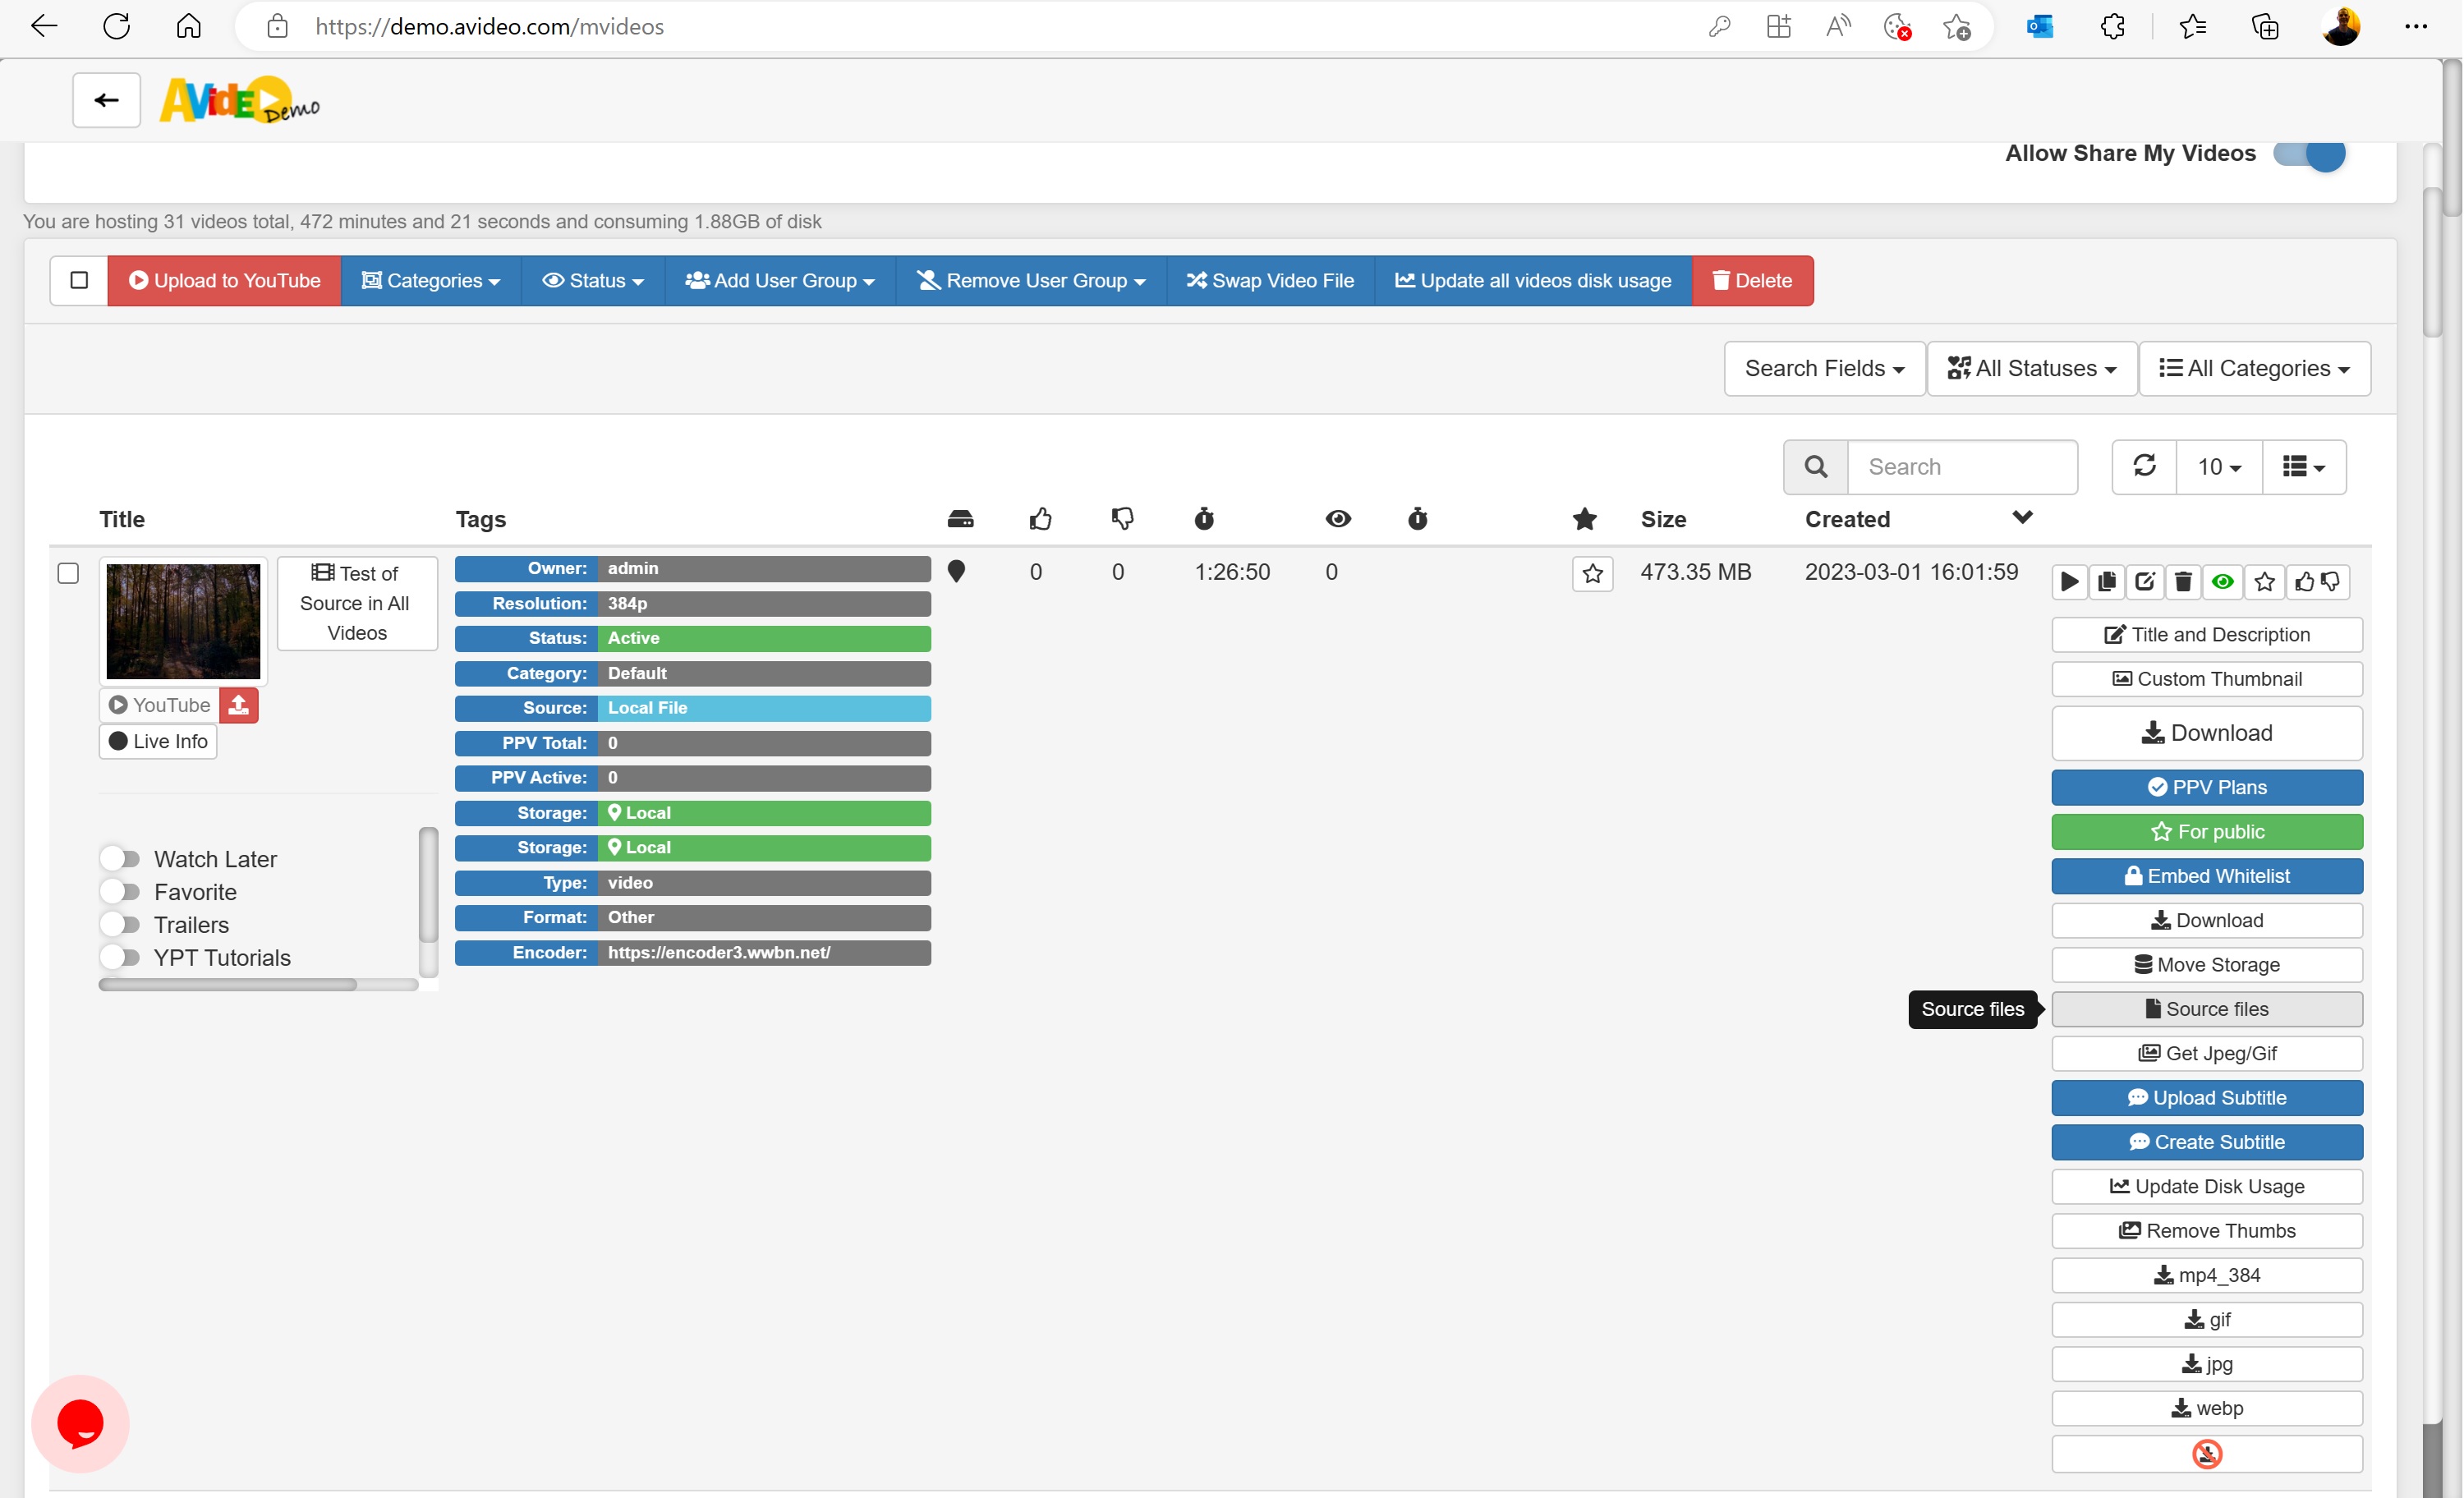
Task: Delete the video using the trash icon
Action: click(x=2184, y=582)
